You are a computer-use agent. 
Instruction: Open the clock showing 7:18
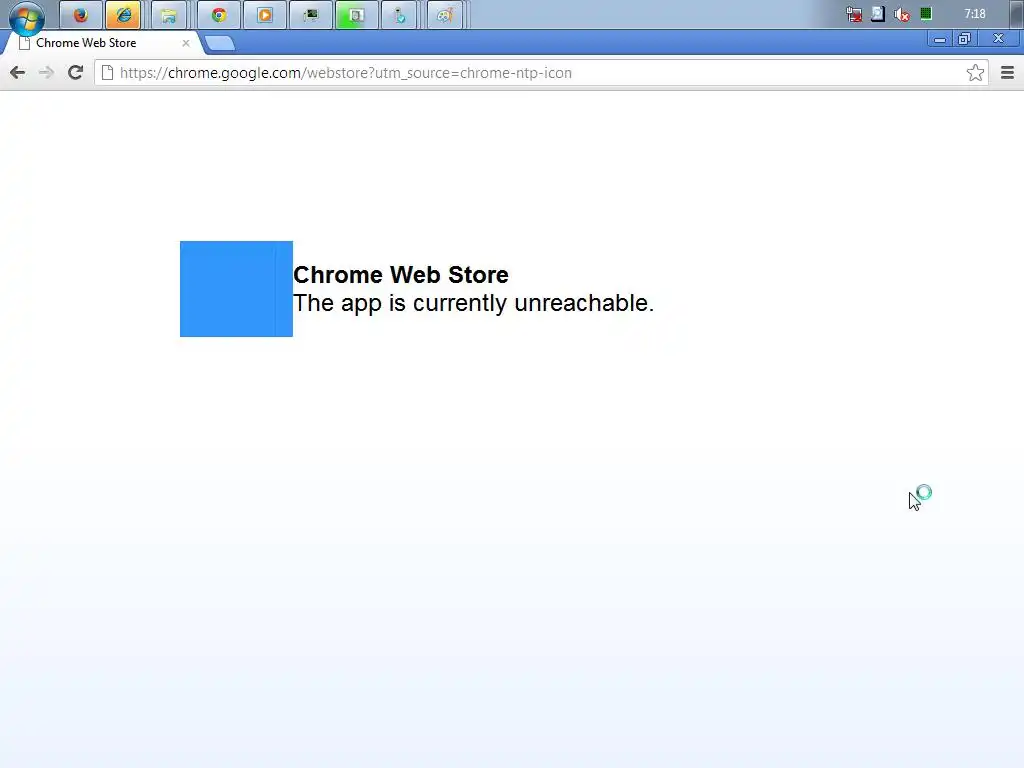(974, 14)
